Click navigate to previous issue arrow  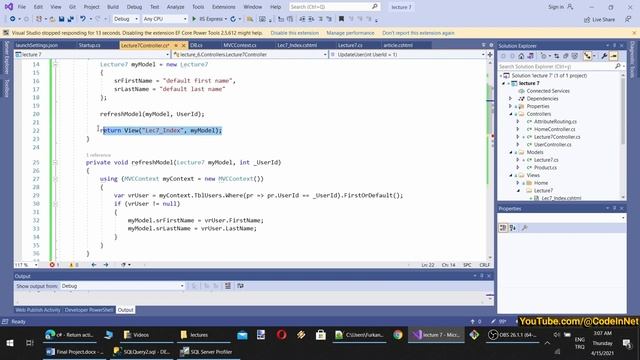coord(94,265)
